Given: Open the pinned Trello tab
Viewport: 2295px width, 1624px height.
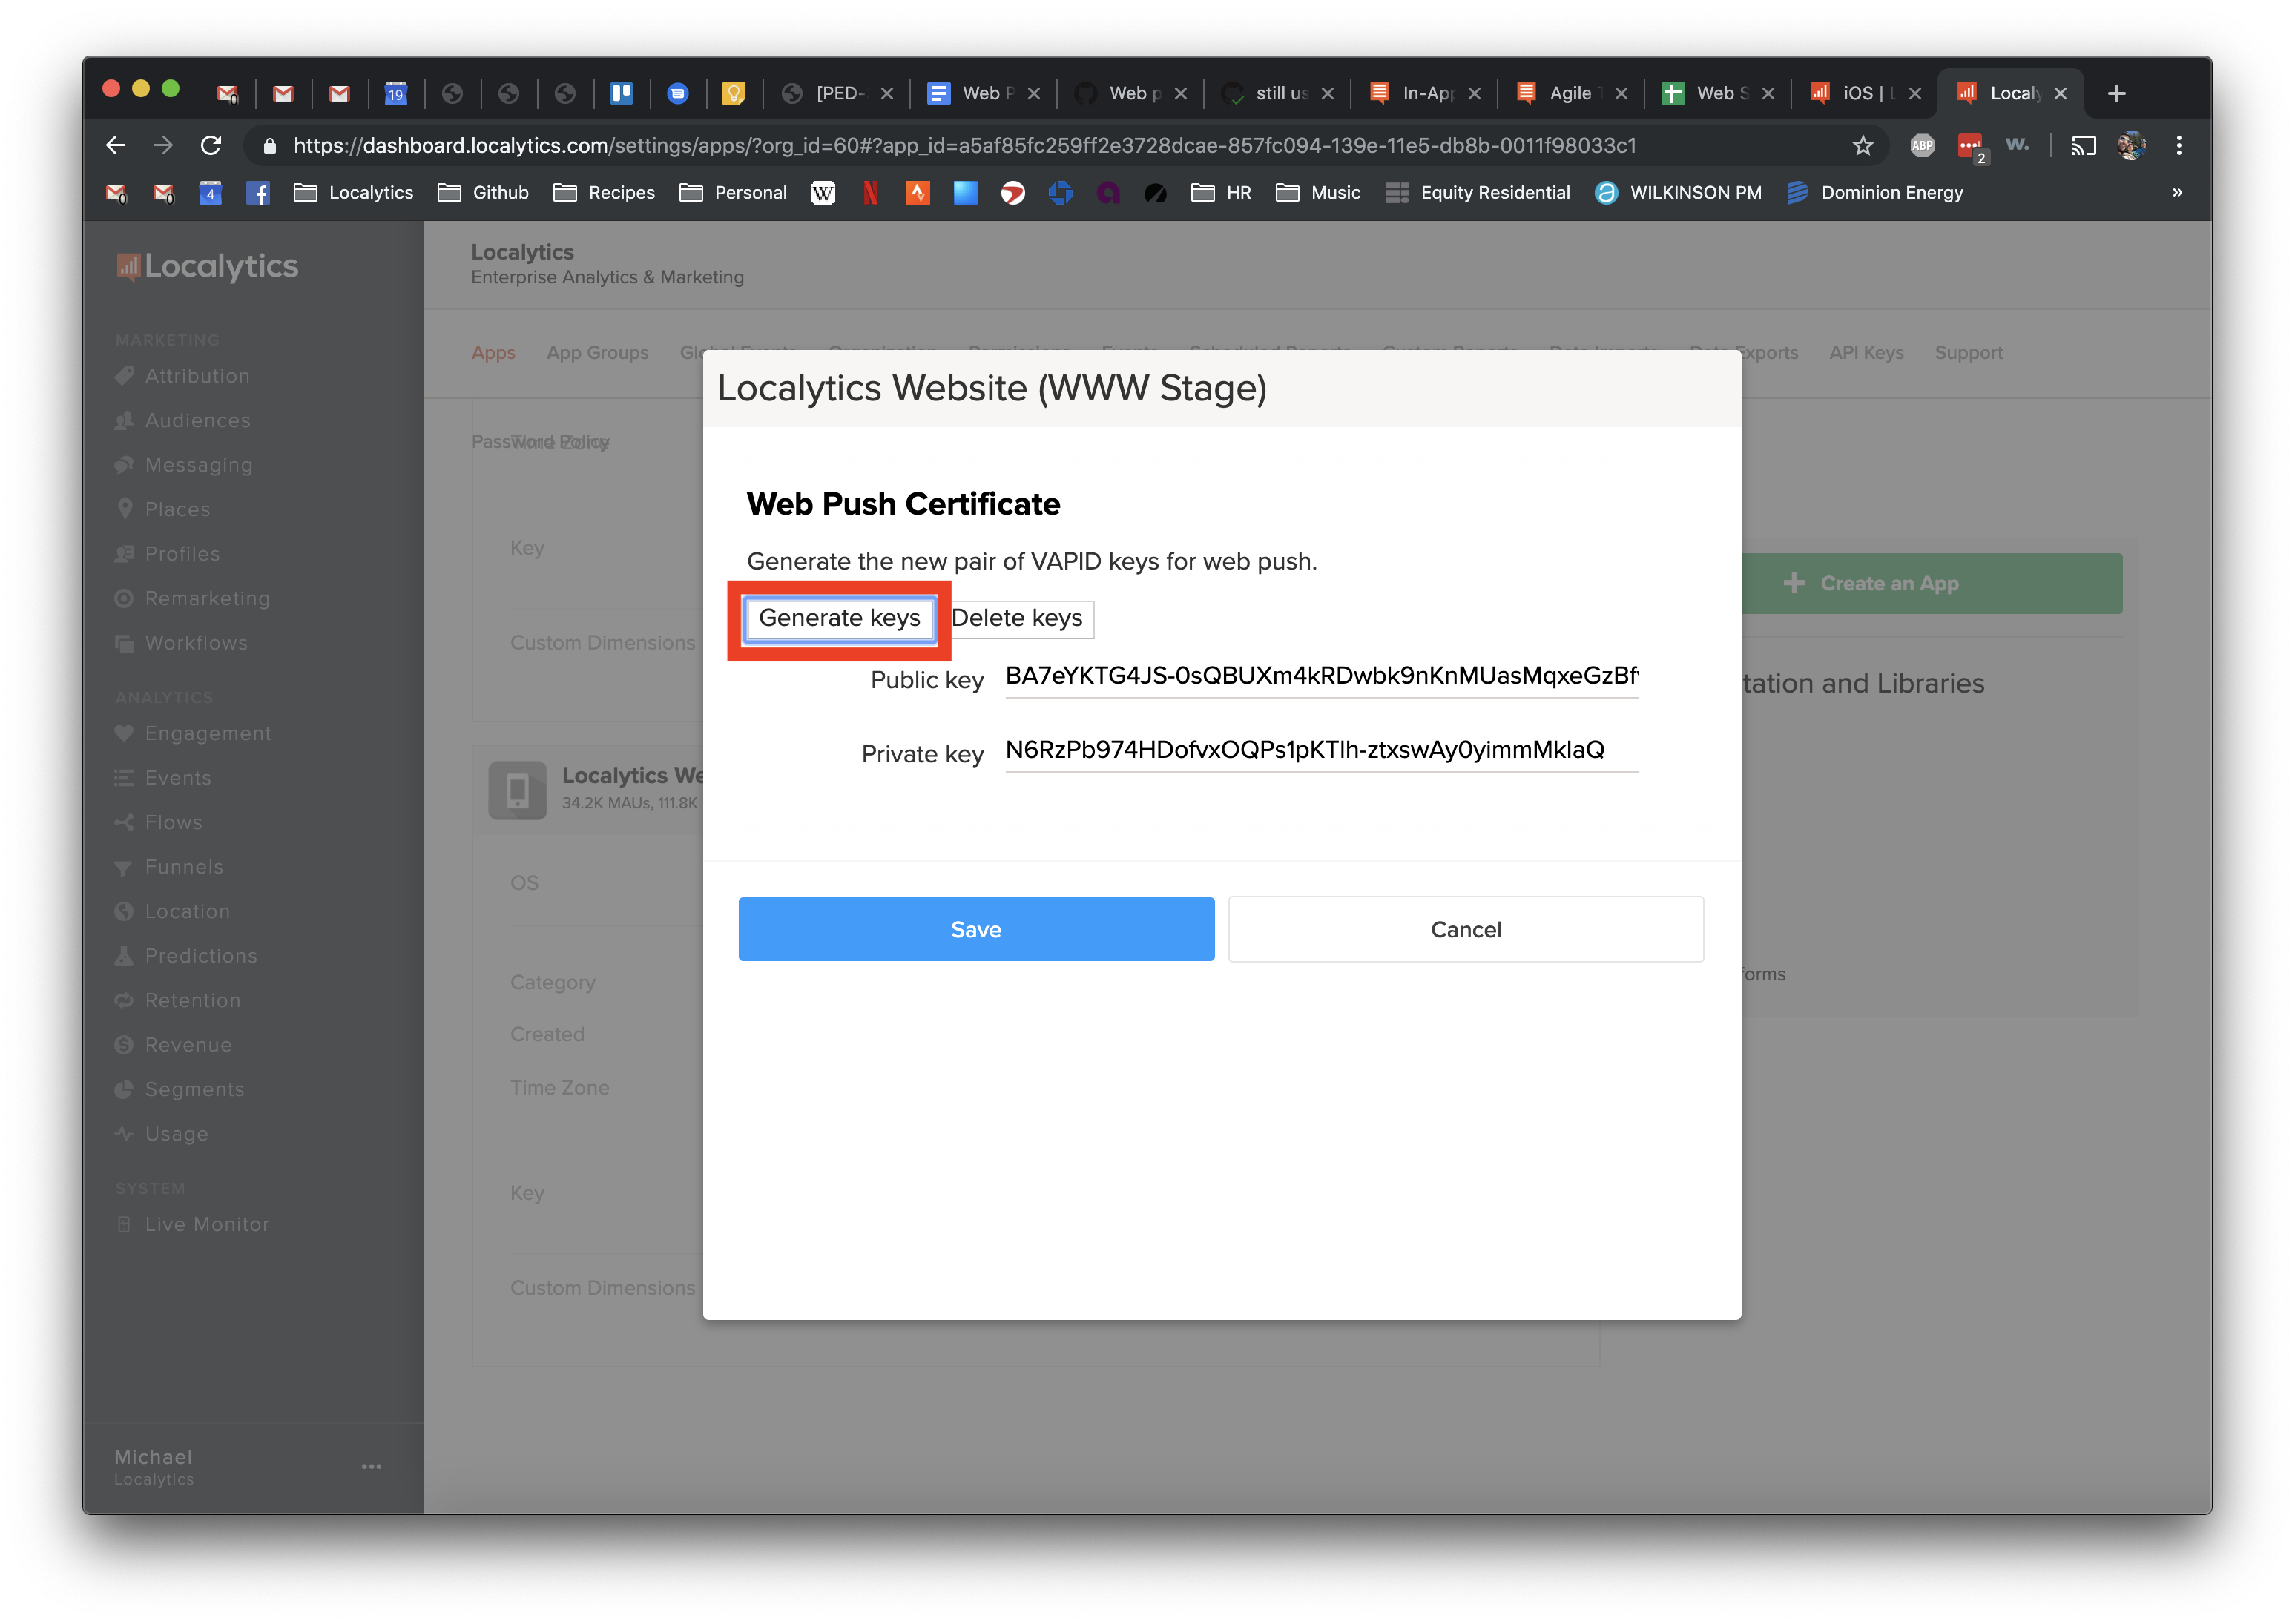Looking at the screenshot, I should pyautogui.click(x=621, y=94).
